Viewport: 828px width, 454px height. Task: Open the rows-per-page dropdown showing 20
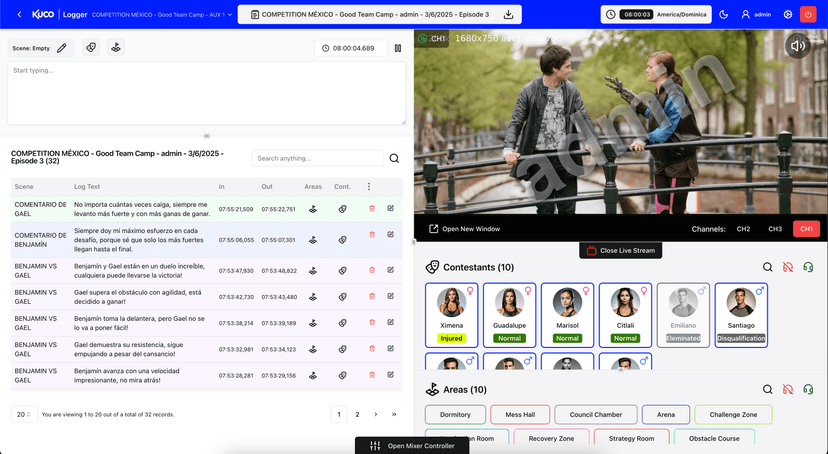click(x=24, y=414)
